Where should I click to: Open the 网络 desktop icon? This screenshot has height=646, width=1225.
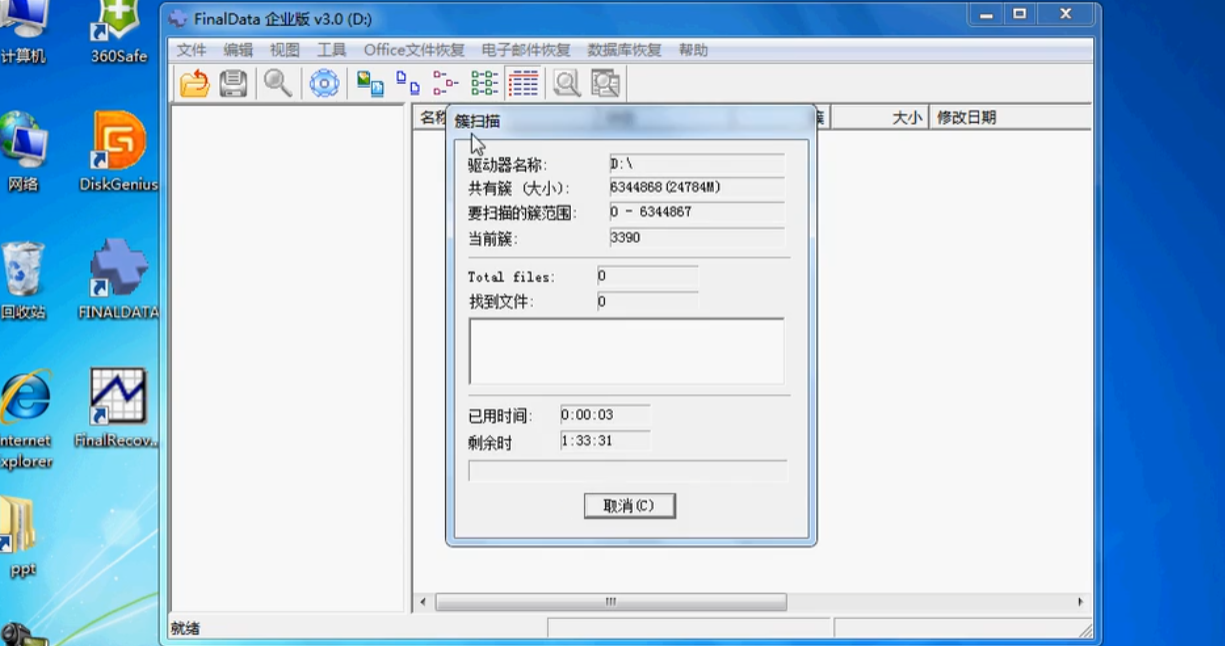23,152
